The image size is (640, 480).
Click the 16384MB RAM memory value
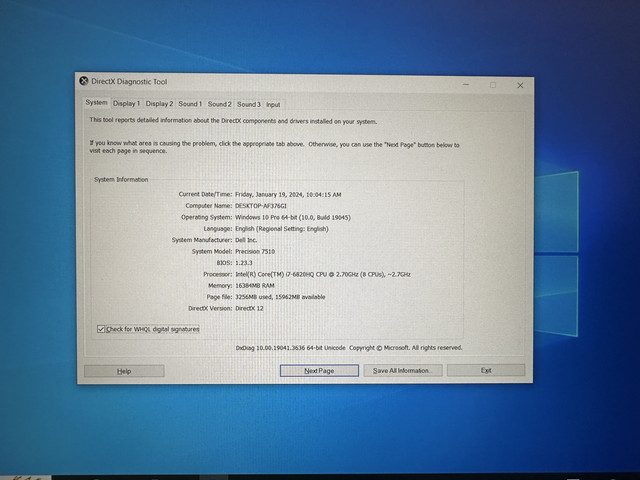(255, 286)
